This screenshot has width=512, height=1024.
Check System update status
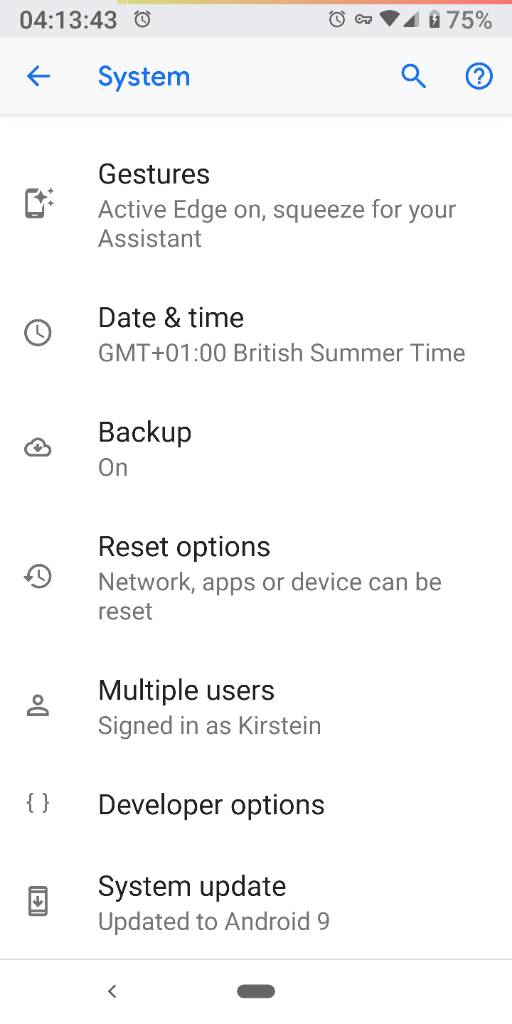(x=256, y=903)
